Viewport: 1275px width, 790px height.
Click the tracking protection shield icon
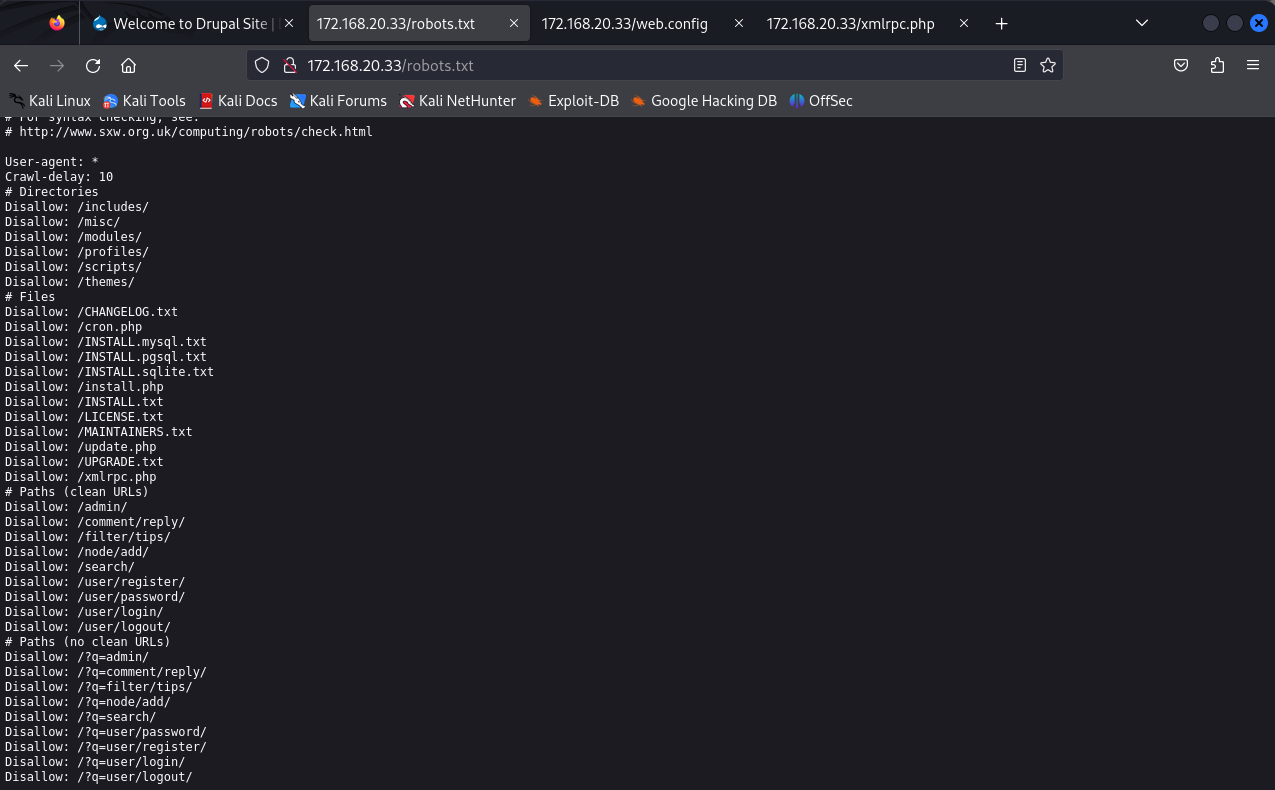[x=262, y=66]
